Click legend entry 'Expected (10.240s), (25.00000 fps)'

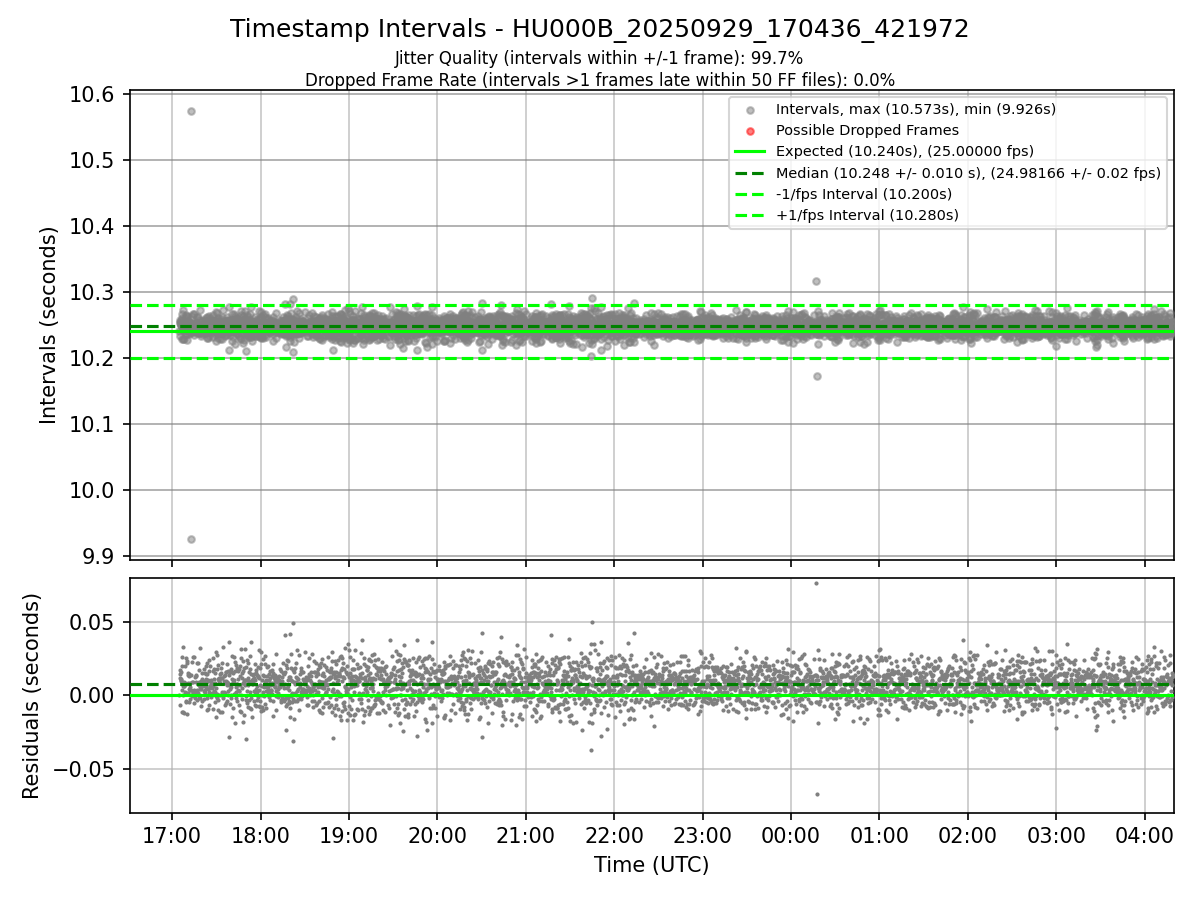(x=904, y=151)
